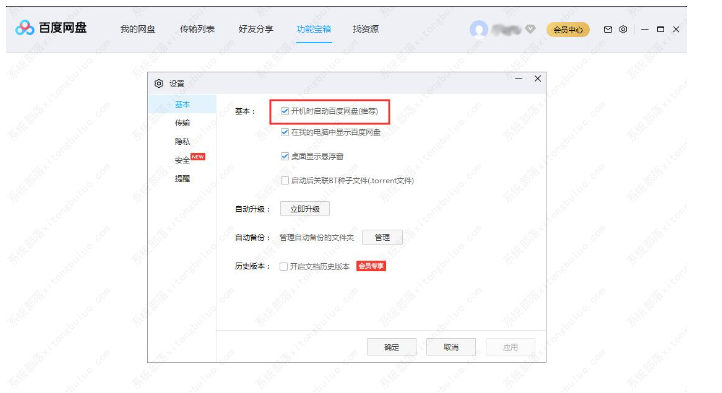This screenshot has width=722, height=393.
Task: Select 传输 settings category
Action: [x=182, y=123]
